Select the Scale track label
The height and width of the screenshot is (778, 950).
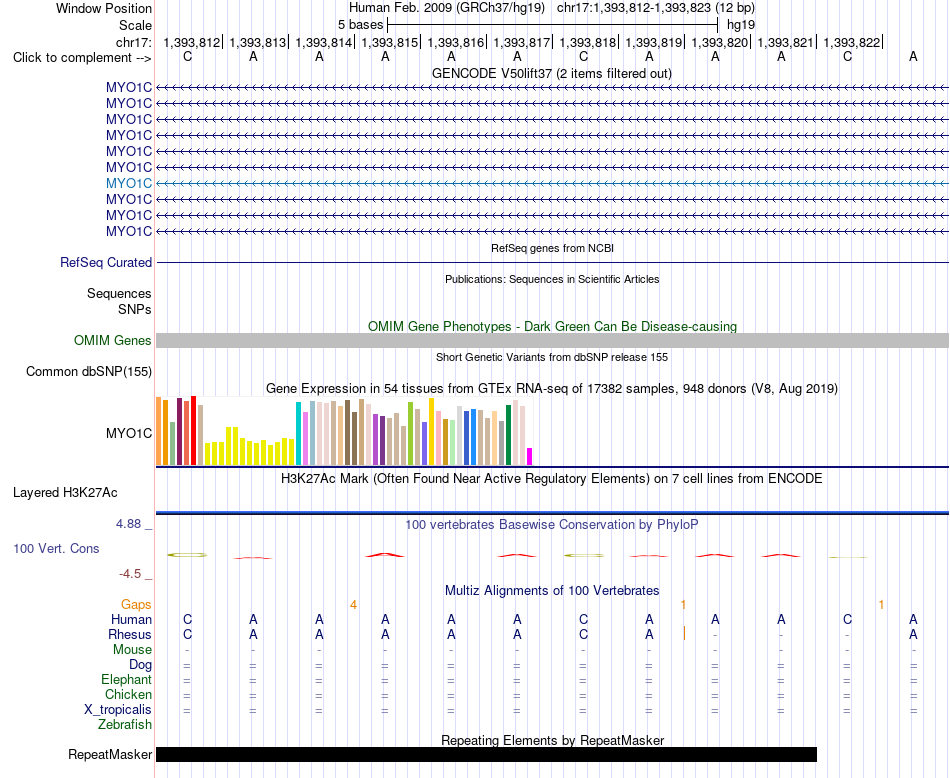pos(135,25)
